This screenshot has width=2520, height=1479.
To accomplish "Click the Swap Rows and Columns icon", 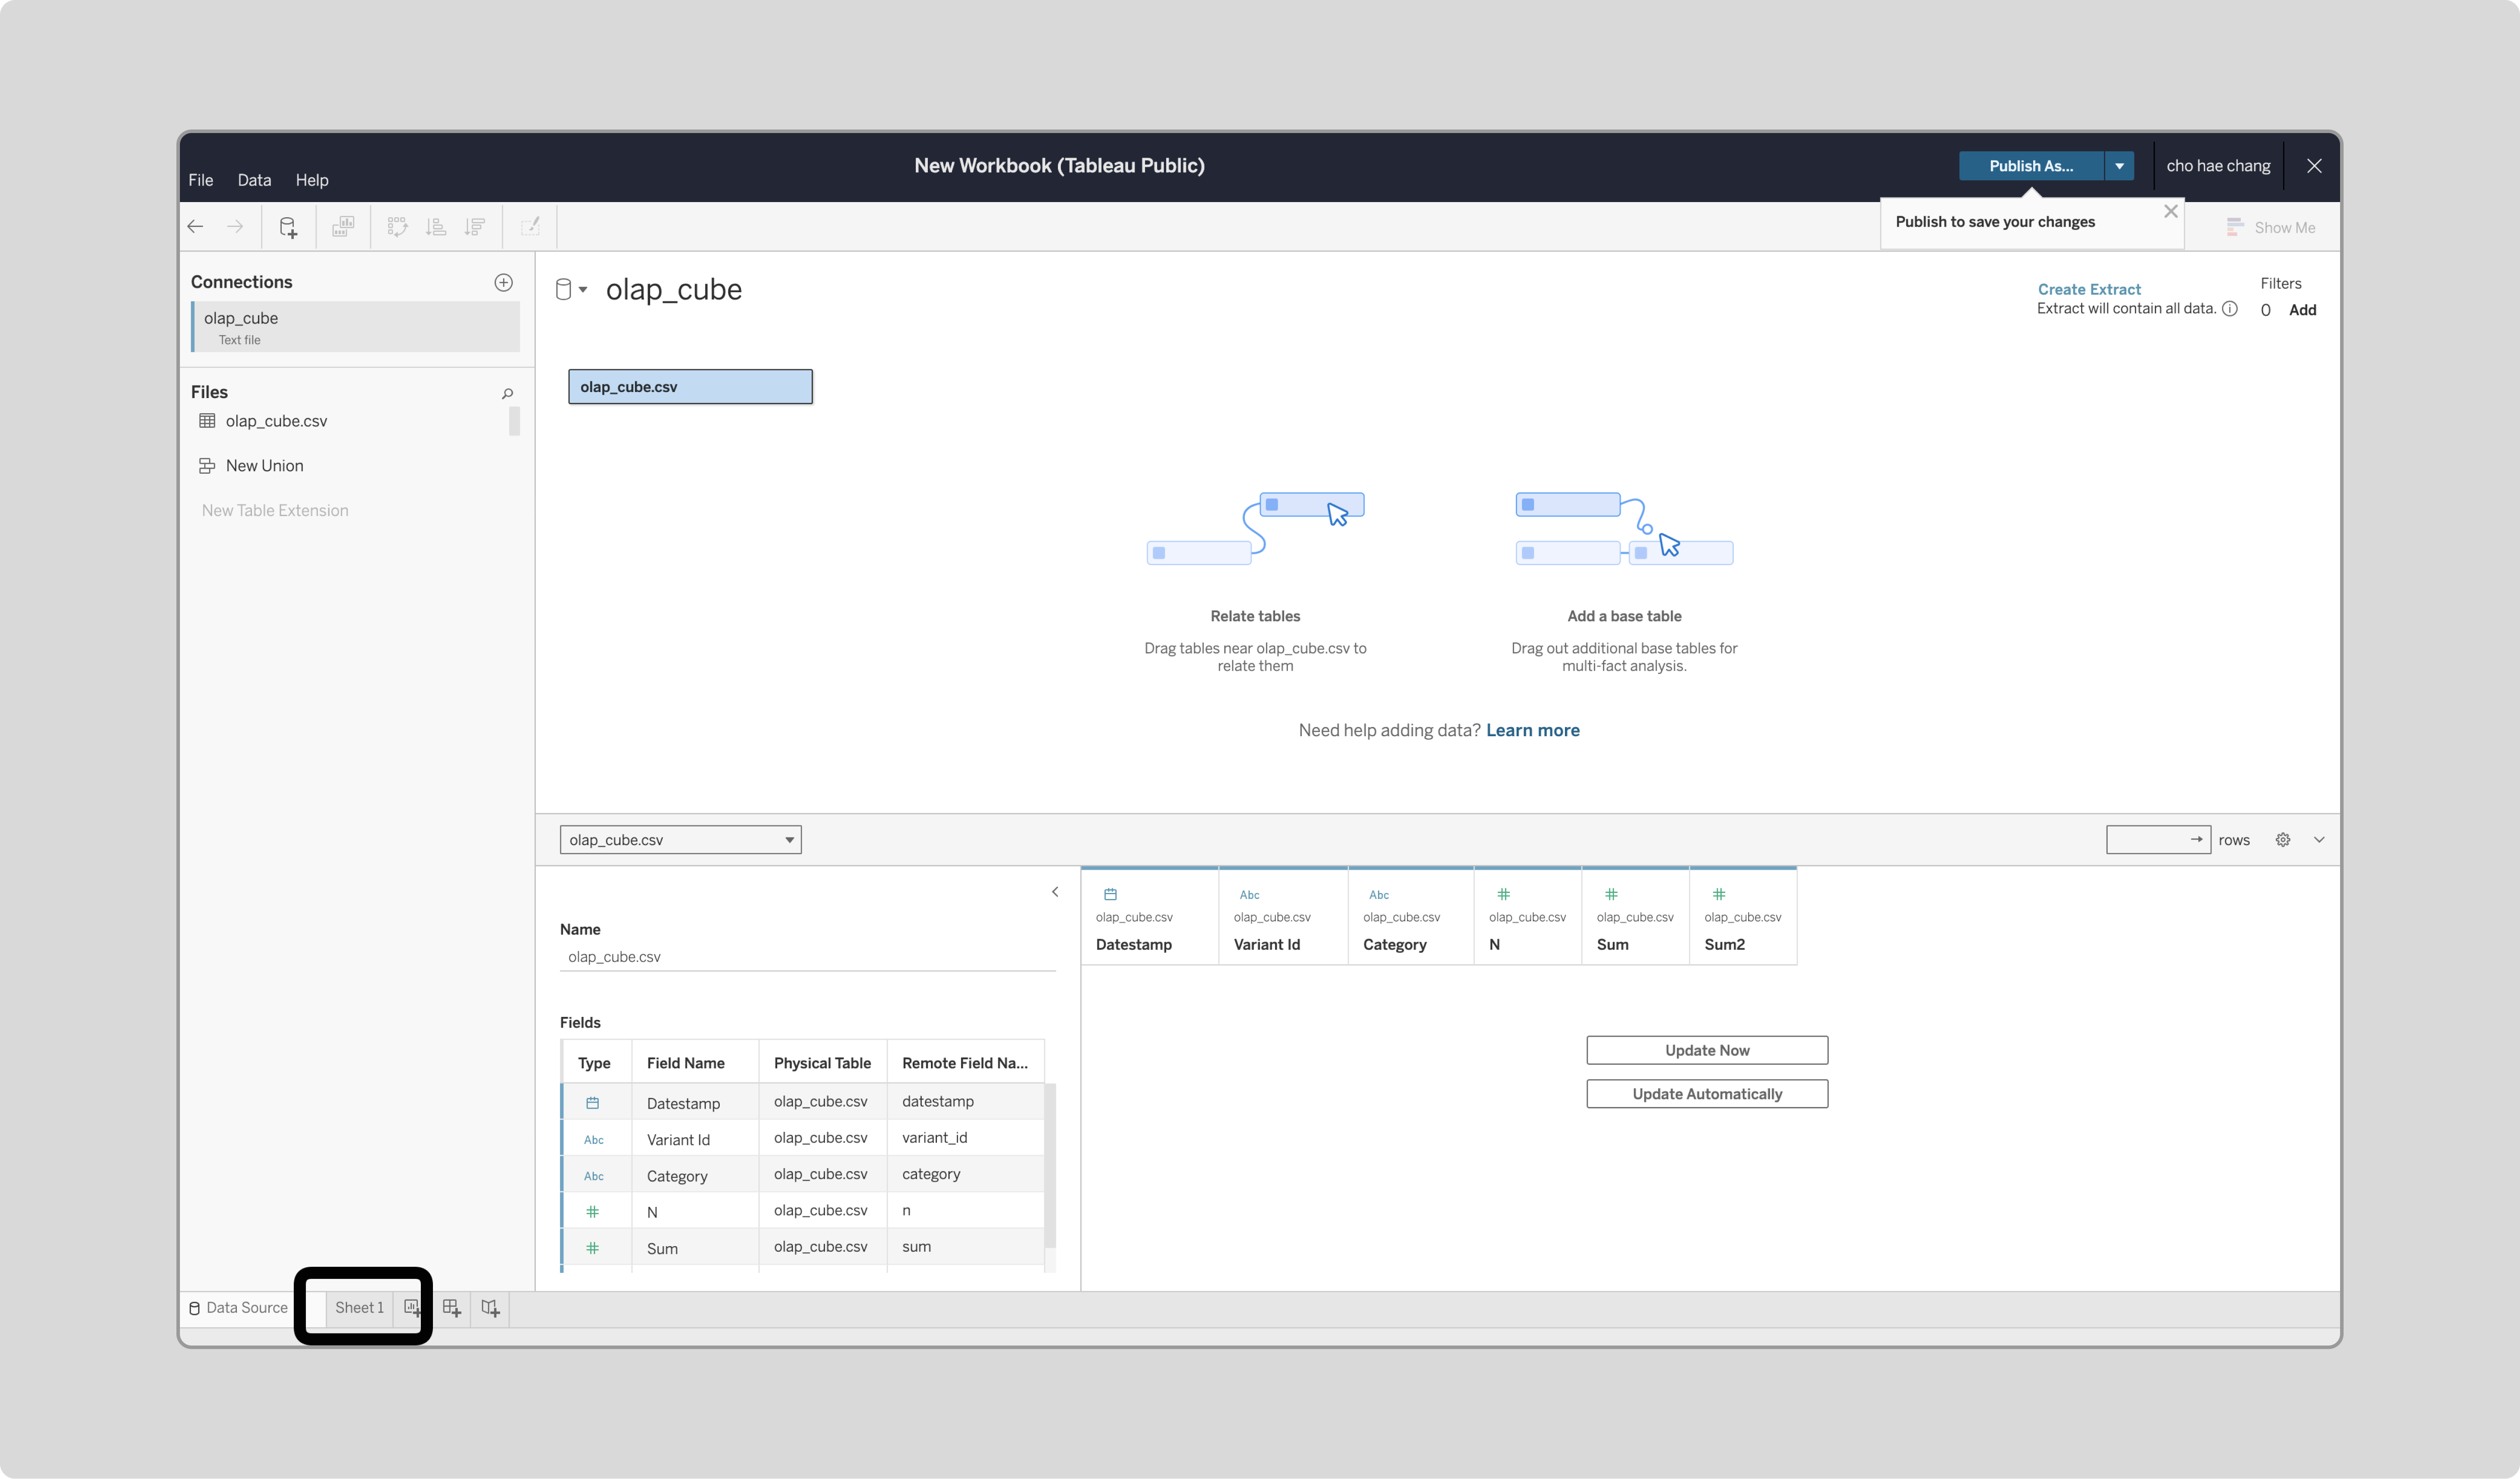I will pos(397,227).
